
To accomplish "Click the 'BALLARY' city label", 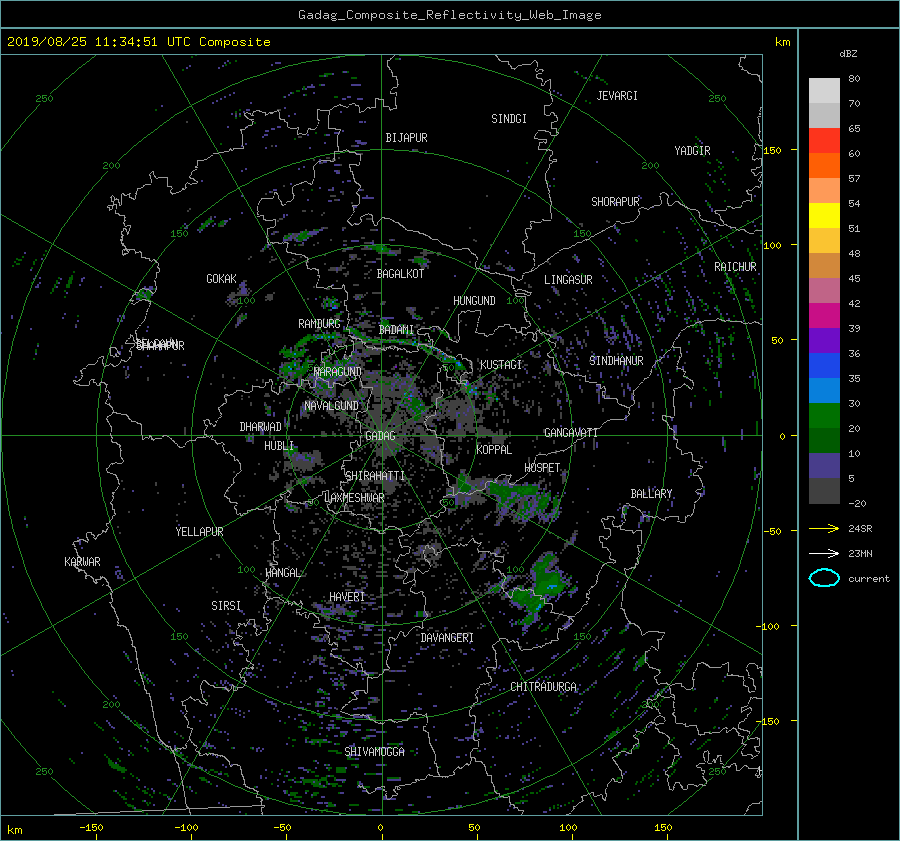I will [651, 494].
